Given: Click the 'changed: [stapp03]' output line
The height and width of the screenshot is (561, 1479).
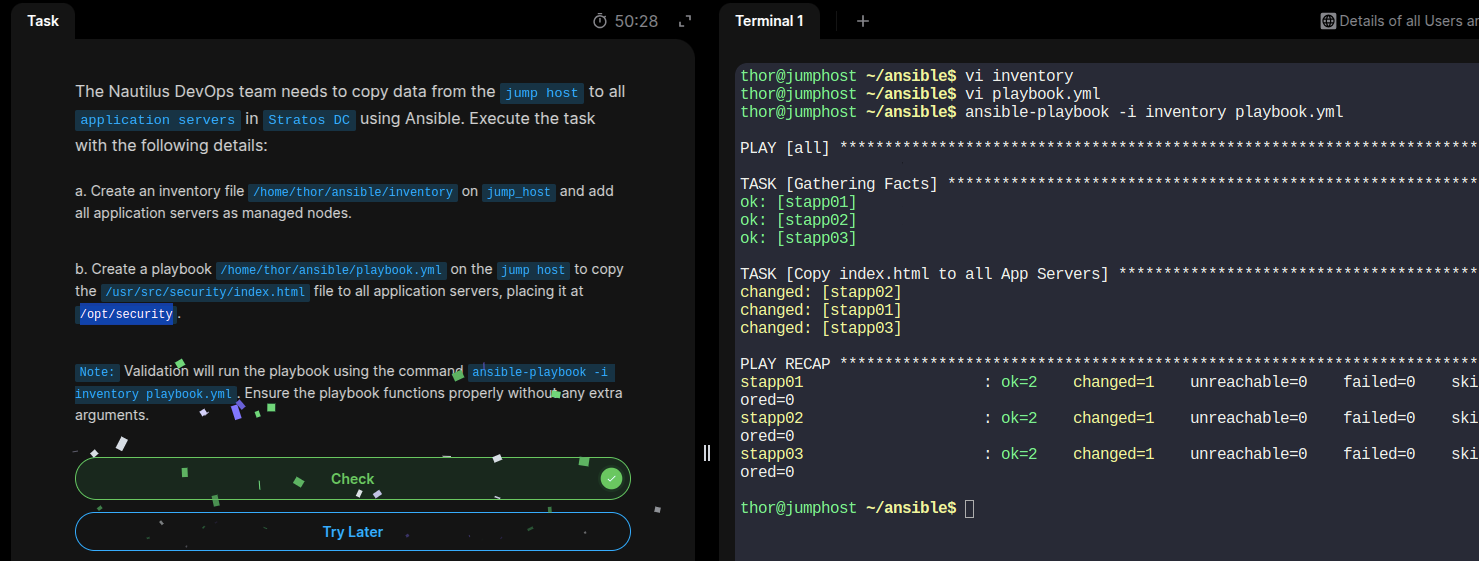Looking at the screenshot, I should click(821, 328).
